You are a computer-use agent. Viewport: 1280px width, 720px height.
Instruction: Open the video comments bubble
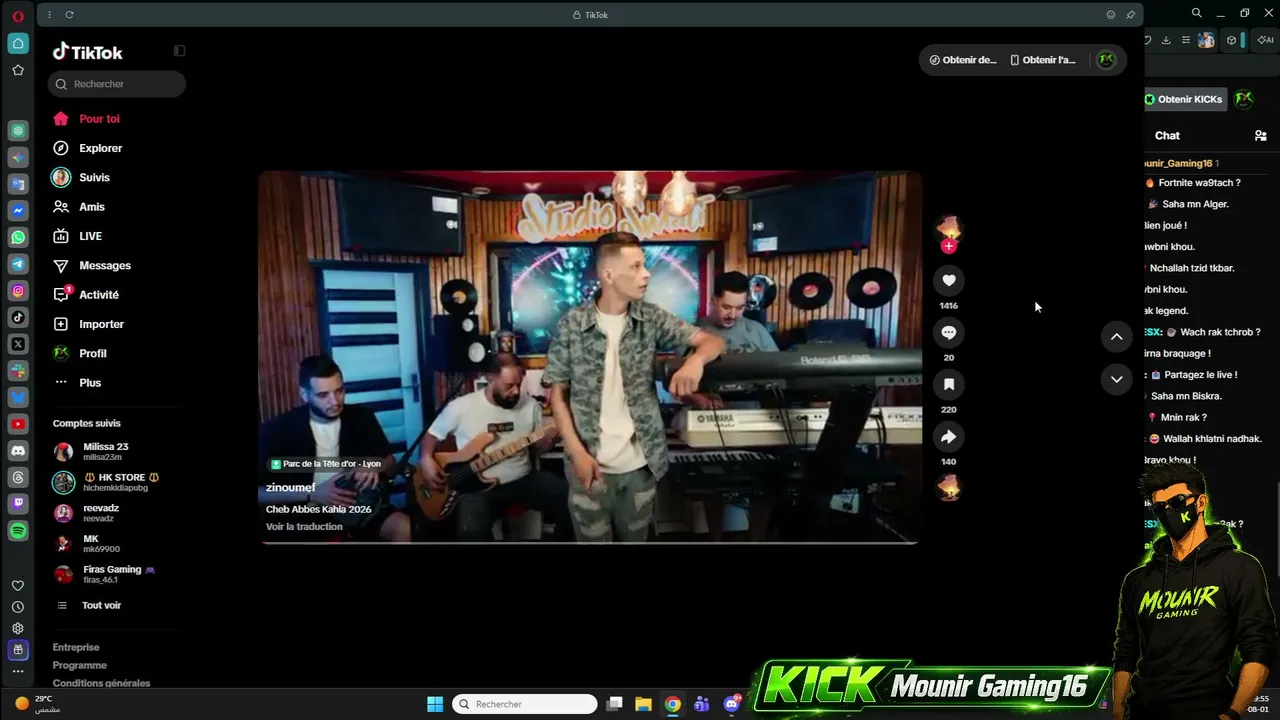click(x=949, y=332)
